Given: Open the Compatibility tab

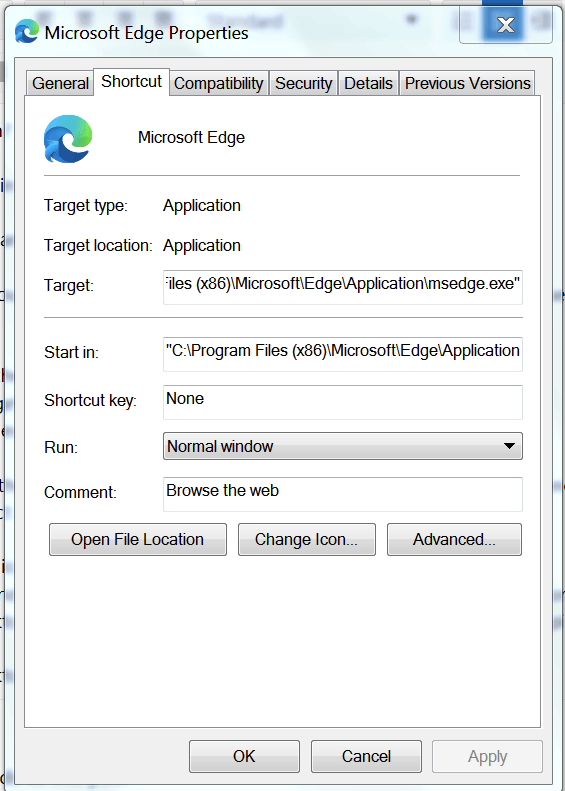Looking at the screenshot, I should pyautogui.click(x=219, y=84).
